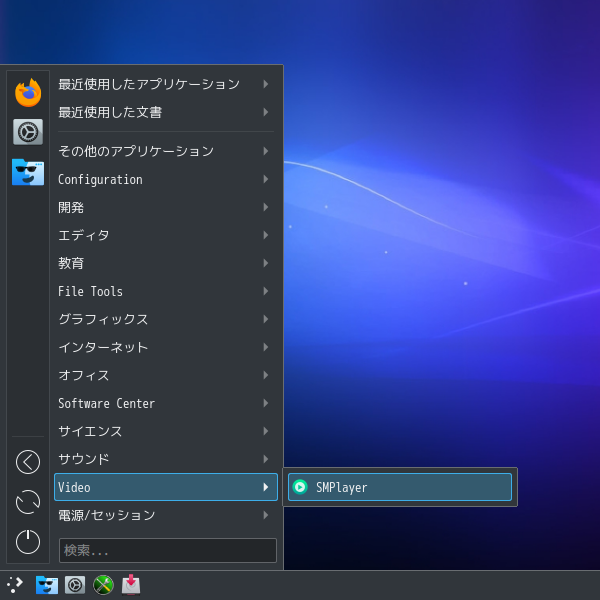Viewport: 600px width, 600px height.
Task: Open the インターネット category
Action: coord(166,347)
